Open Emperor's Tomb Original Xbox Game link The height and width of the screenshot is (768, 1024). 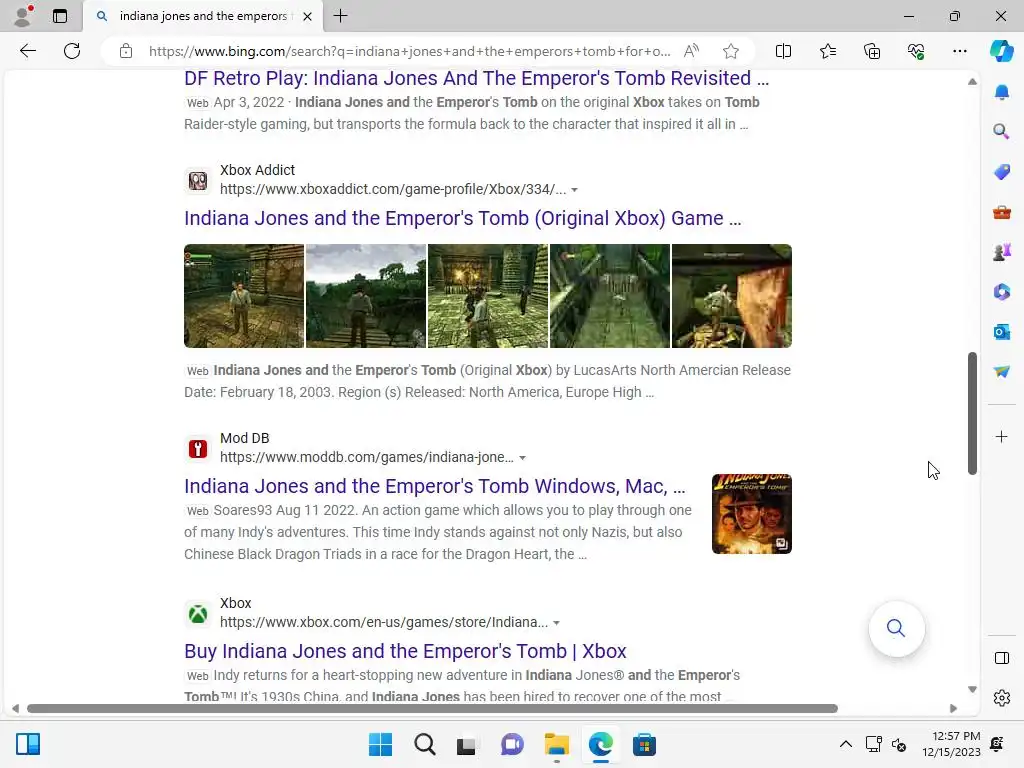(x=462, y=218)
